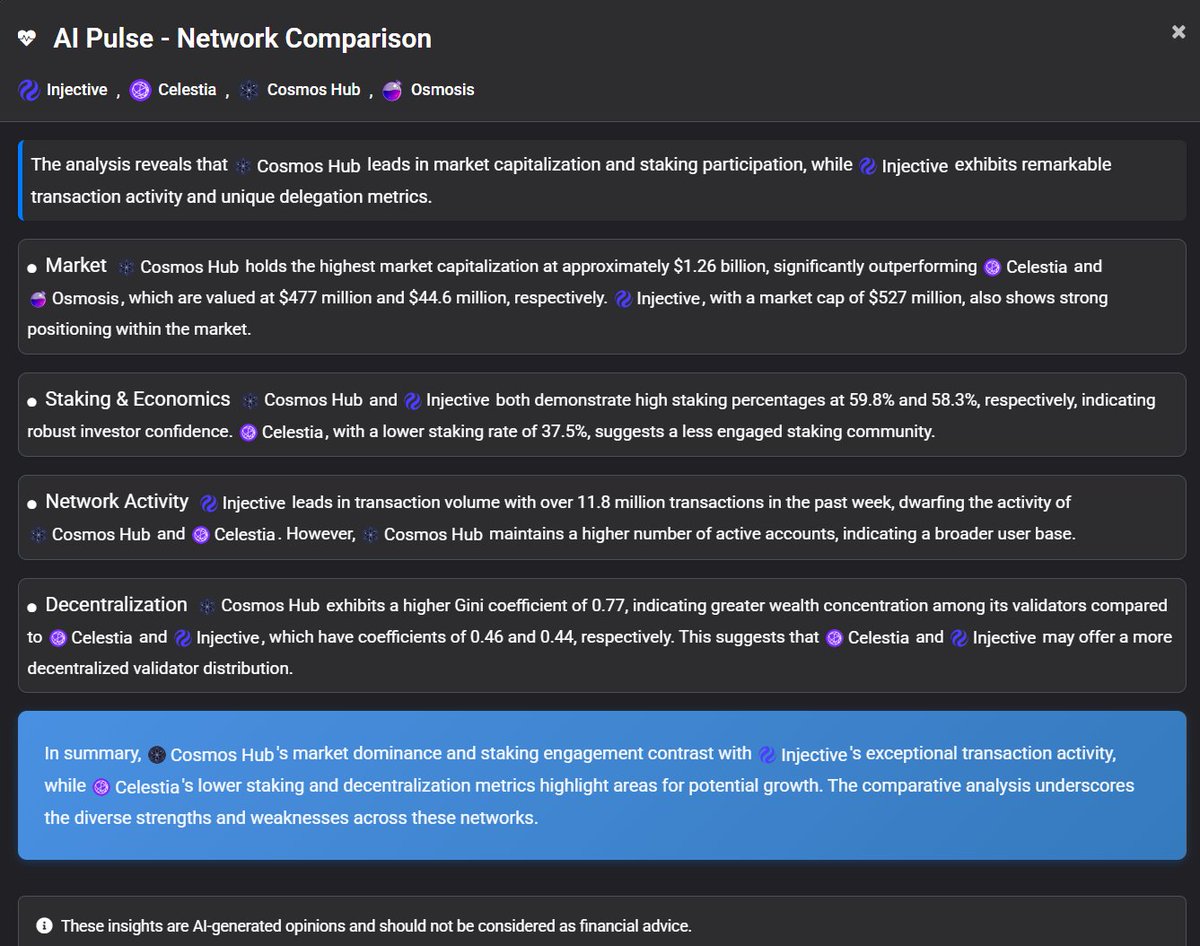This screenshot has height=946, width=1200.
Task: Close the AI Pulse Network Comparison dialog
Action: (1178, 32)
